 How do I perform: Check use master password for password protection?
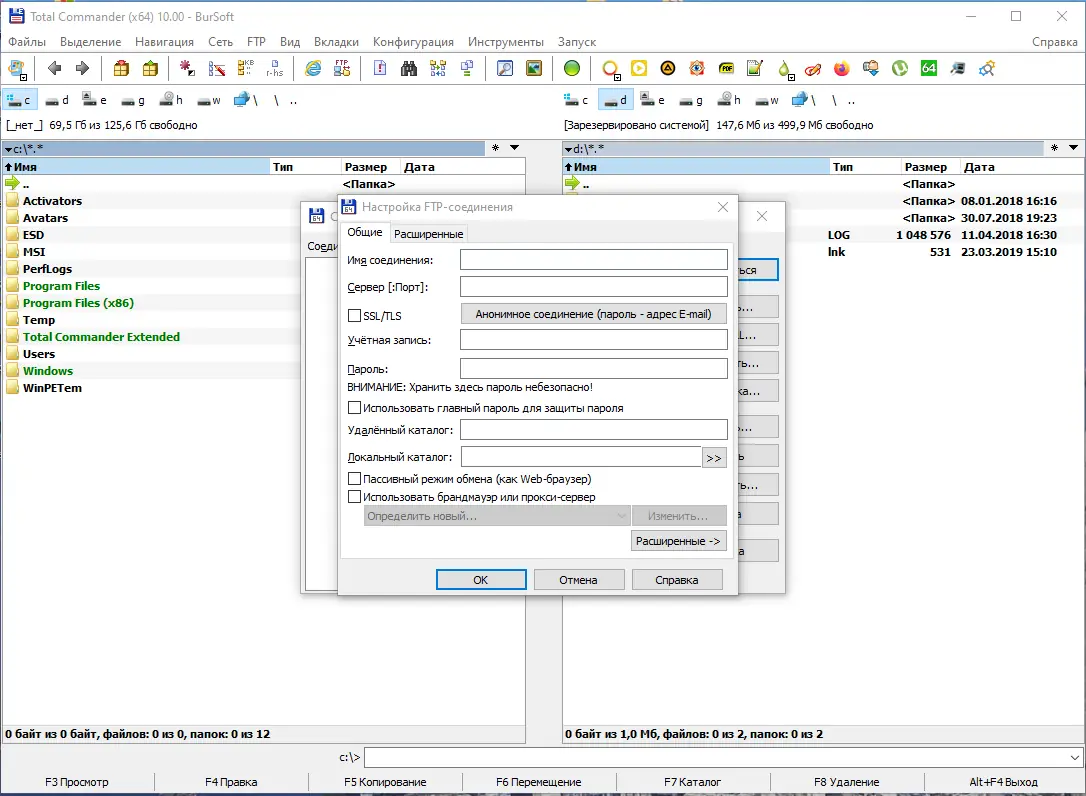coord(354,407)
